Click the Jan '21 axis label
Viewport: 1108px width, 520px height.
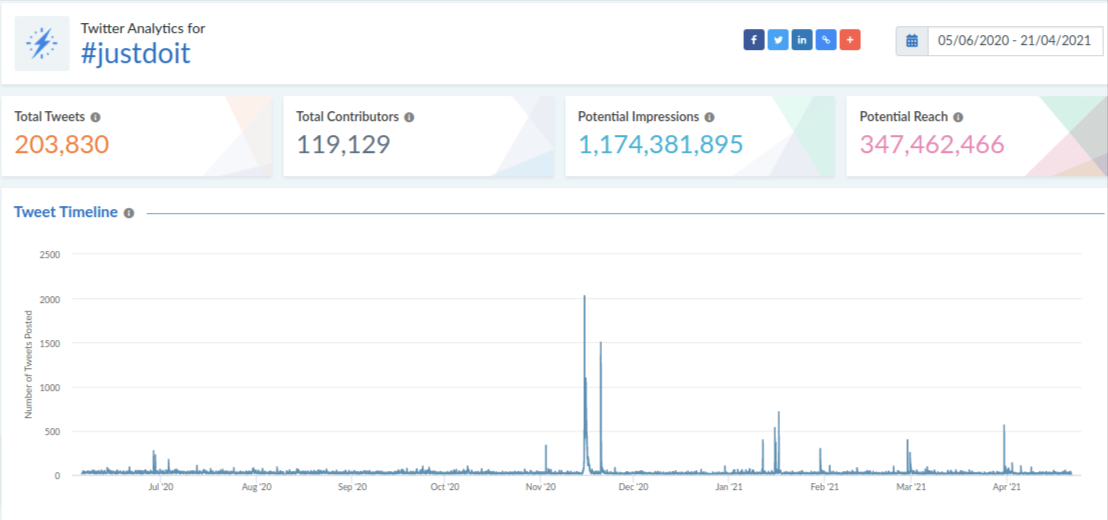tap(729, 487)
